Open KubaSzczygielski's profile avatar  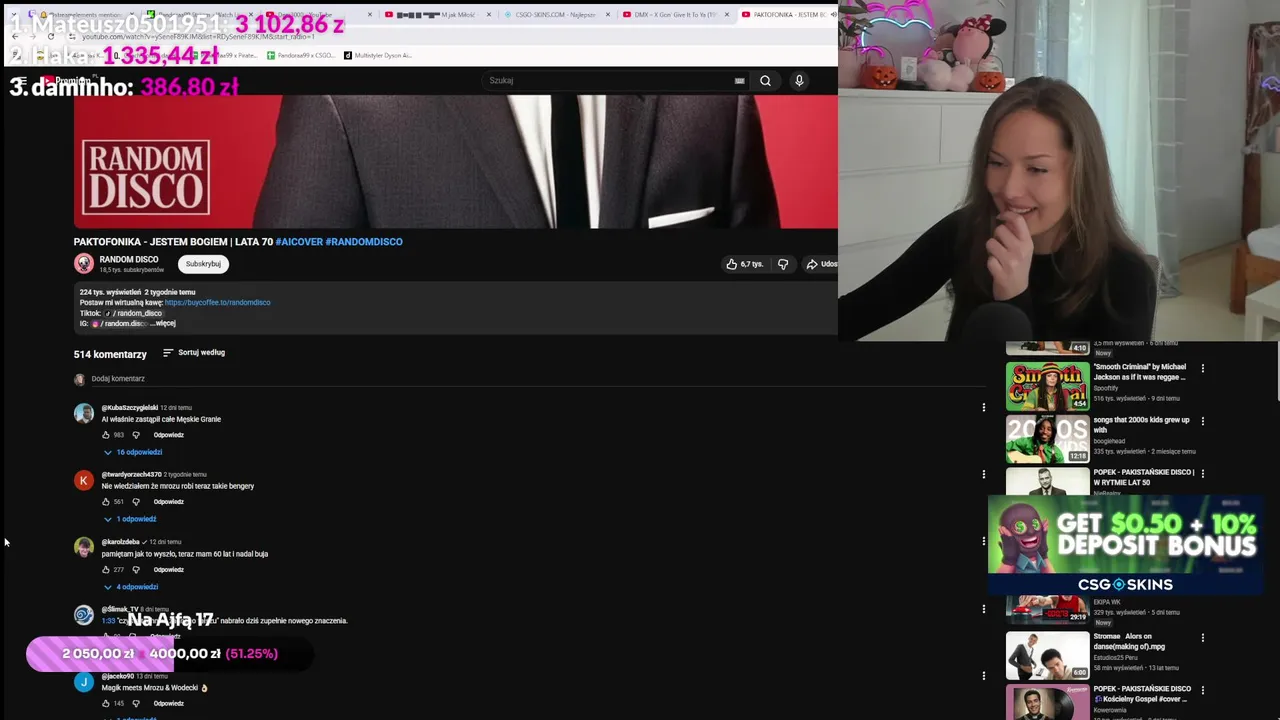pos(84,413)
